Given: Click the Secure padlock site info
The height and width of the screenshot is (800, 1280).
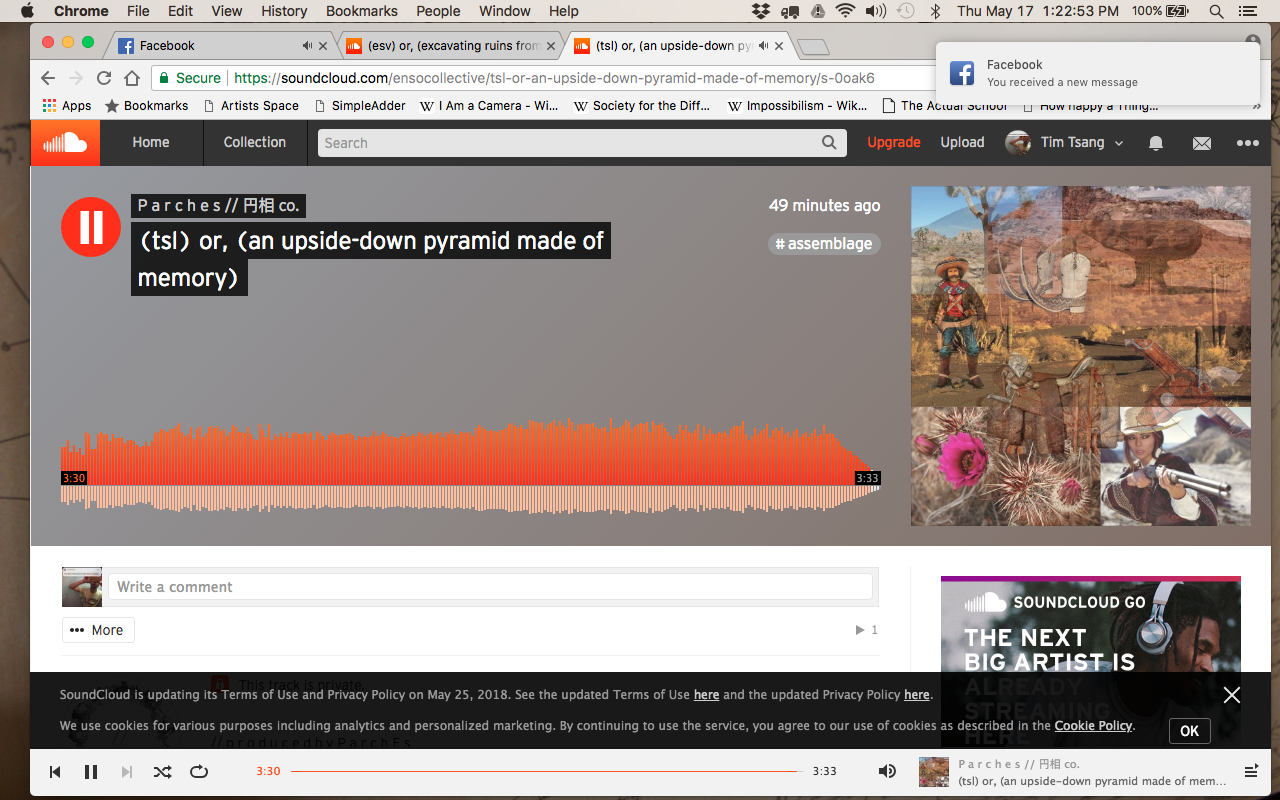Looking at the screenshot, I should coord(189,78).
